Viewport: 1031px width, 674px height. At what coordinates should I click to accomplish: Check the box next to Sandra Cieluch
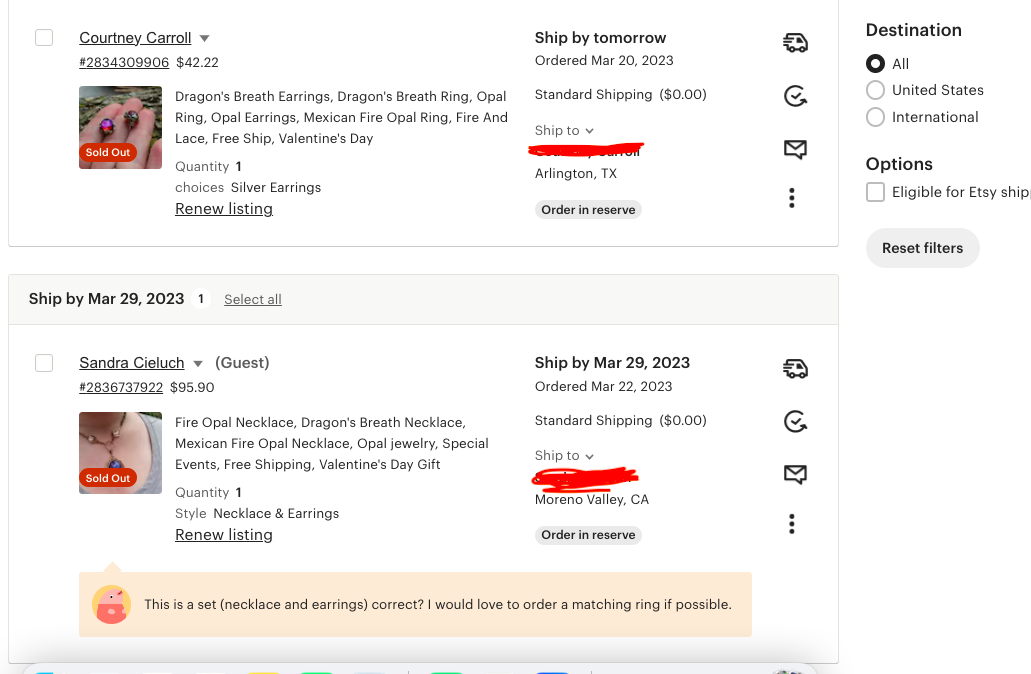[x=44, y=363]
